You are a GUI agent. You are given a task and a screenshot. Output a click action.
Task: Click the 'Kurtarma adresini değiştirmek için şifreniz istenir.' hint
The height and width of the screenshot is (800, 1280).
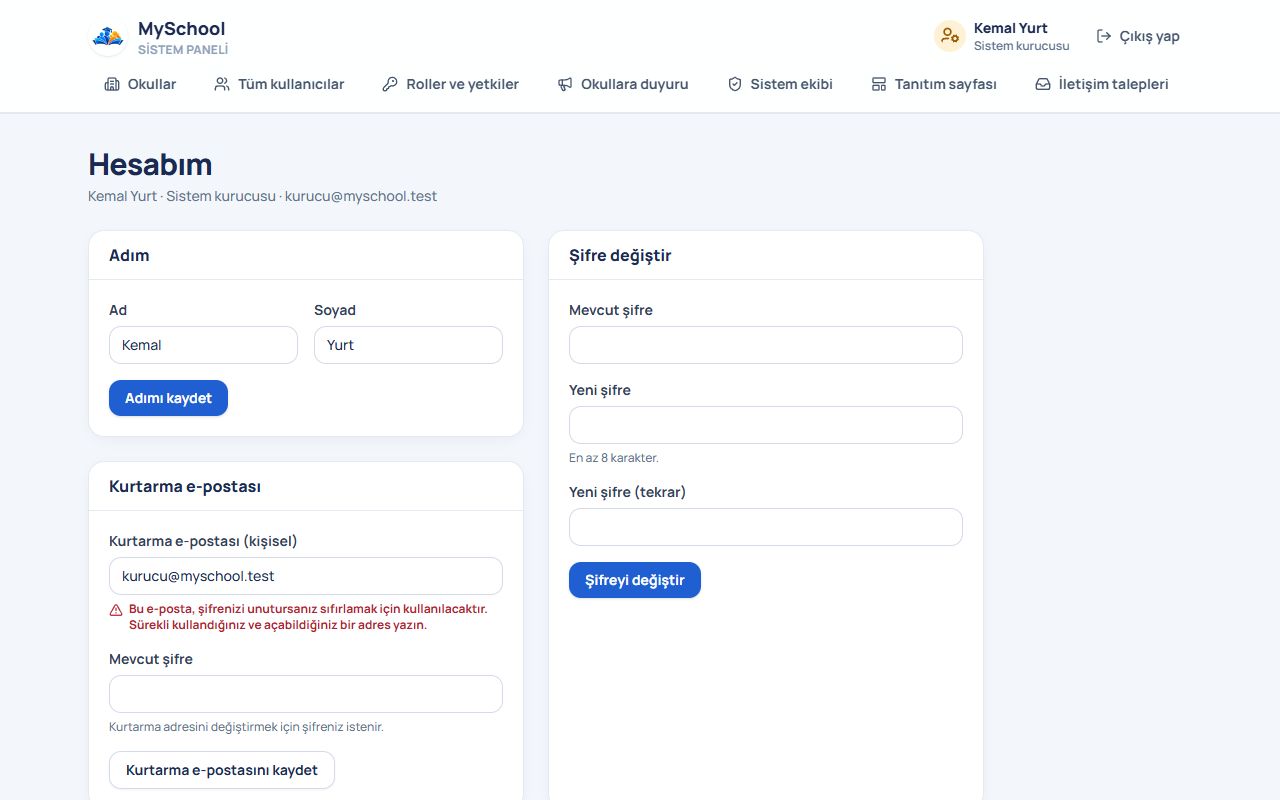point(246,727)
